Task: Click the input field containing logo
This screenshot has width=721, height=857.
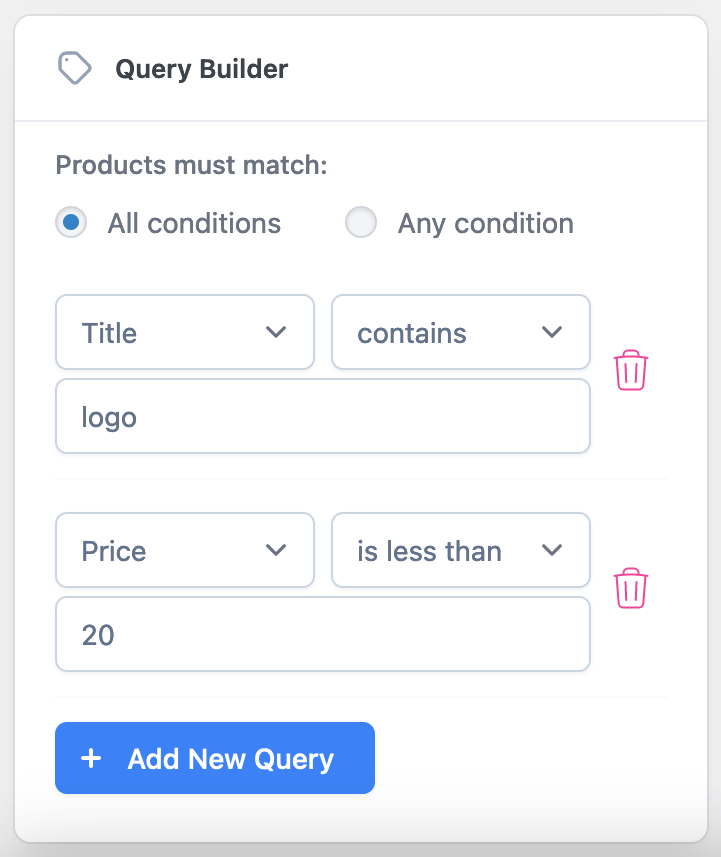Action: (x=322, y=416)
